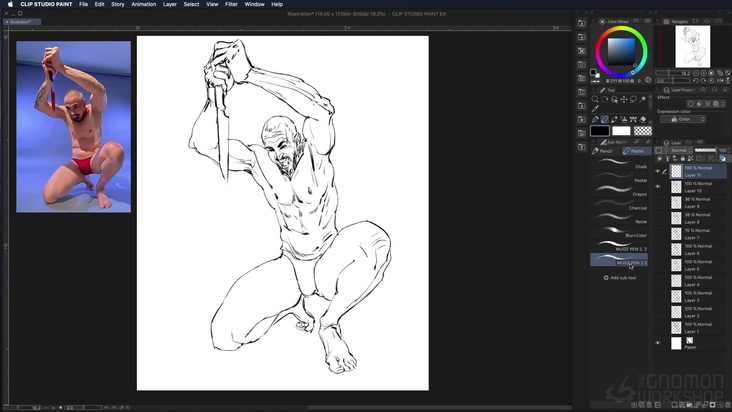Open the File menu
The height and width of the screenshot is (412, 732).
pyautogui.click(x=84, y=4)
